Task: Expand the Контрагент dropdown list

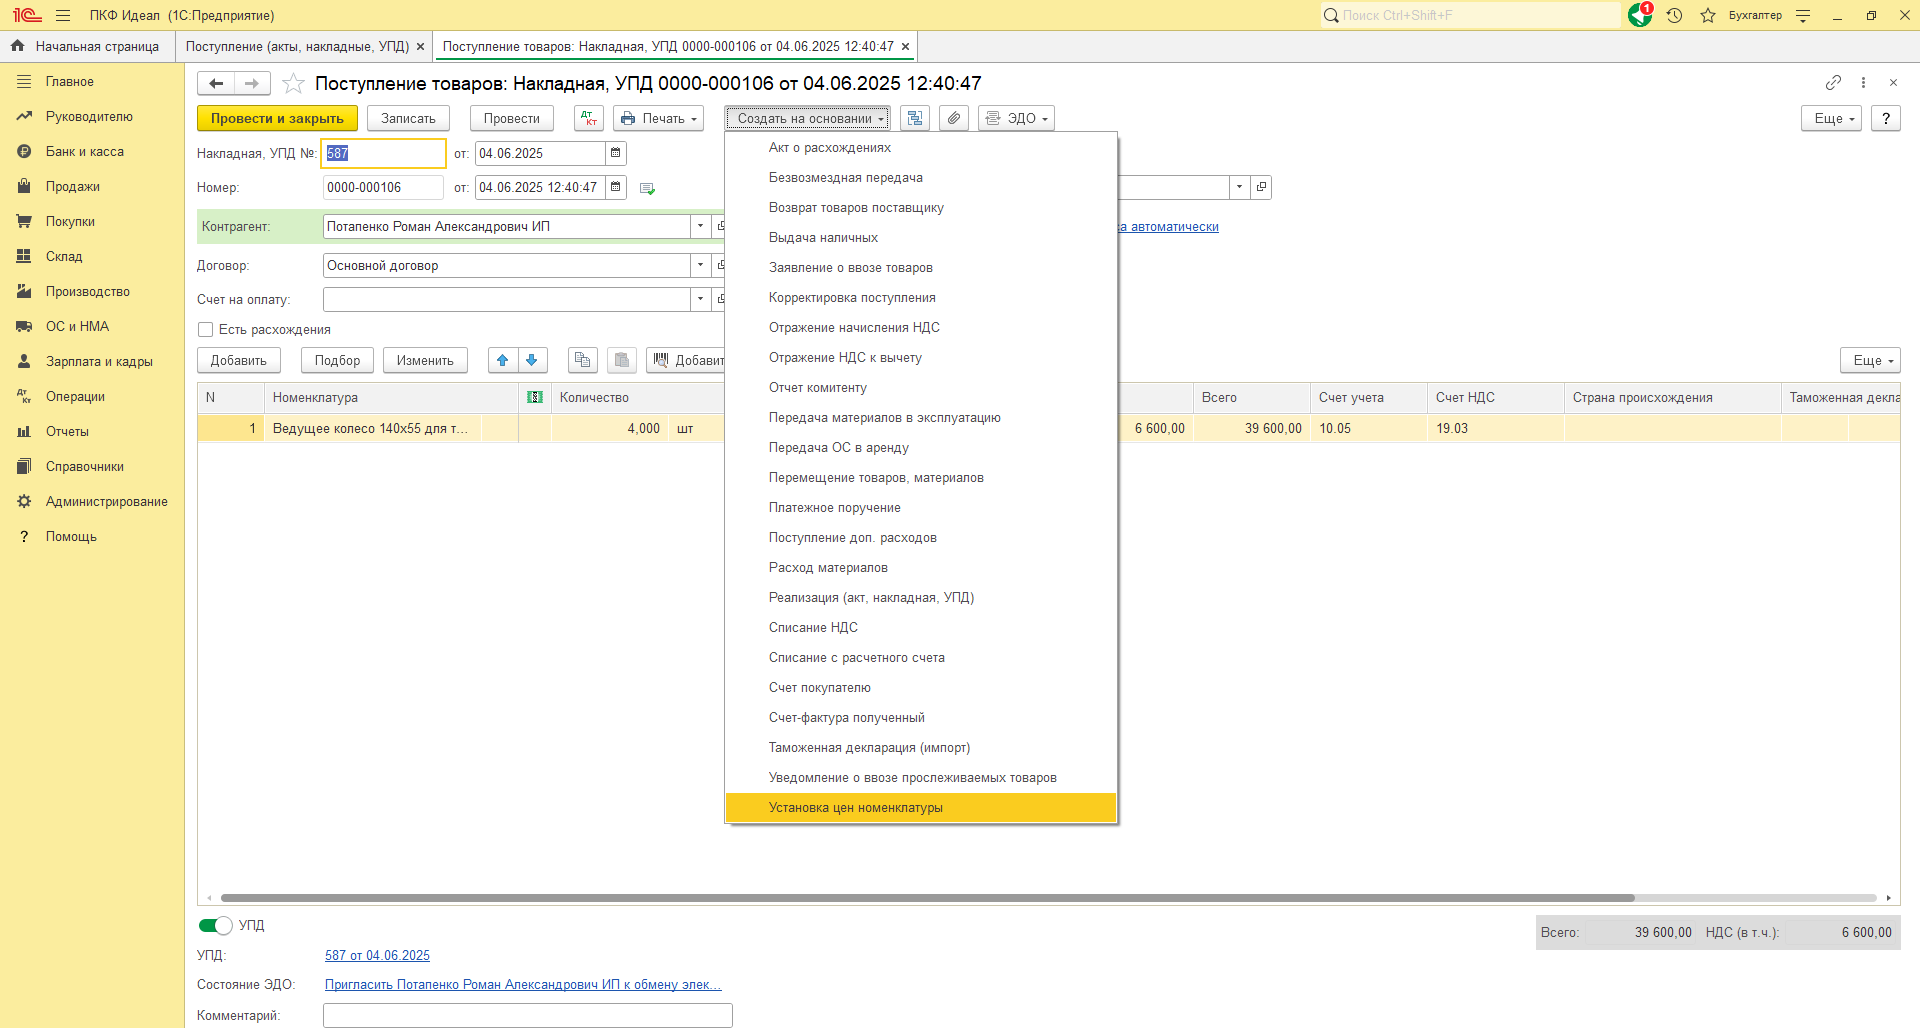Action: (700, 226)
